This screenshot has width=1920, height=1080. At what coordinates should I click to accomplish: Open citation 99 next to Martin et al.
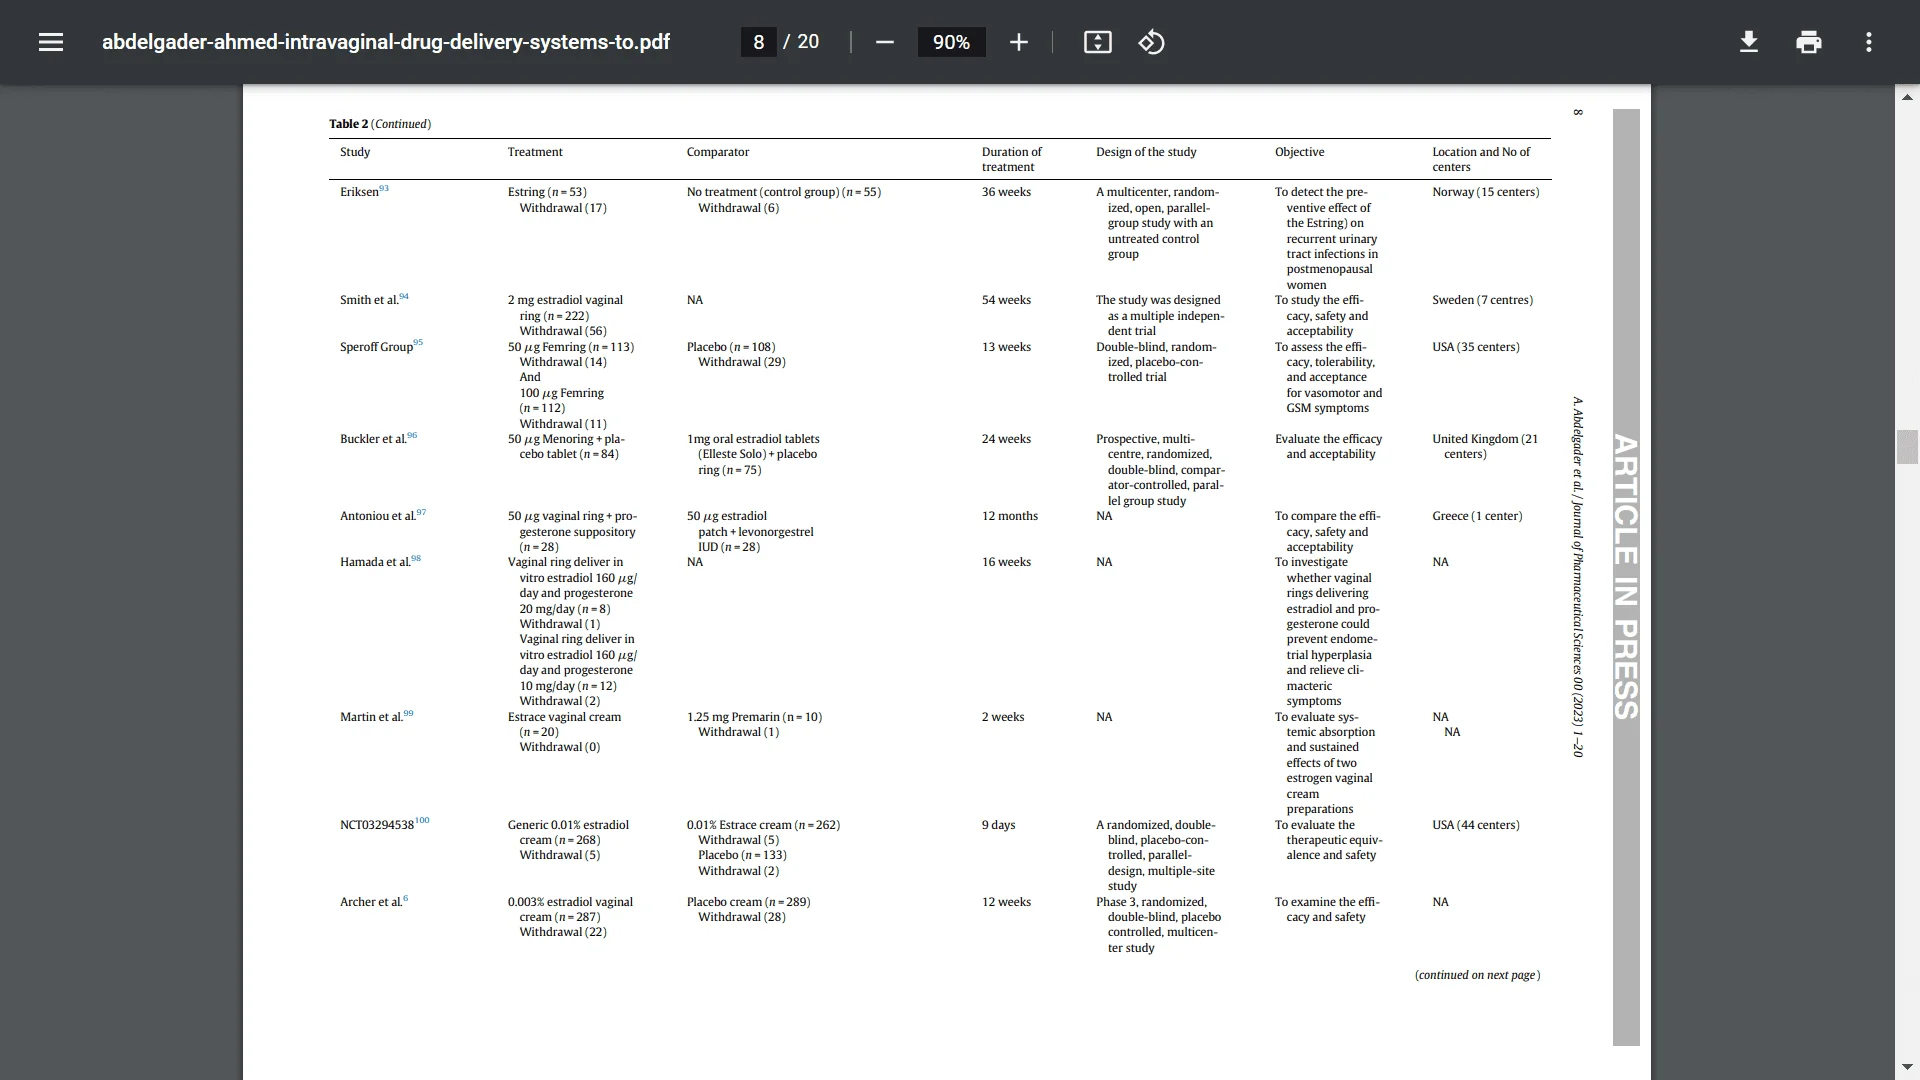tap(408, 713)
